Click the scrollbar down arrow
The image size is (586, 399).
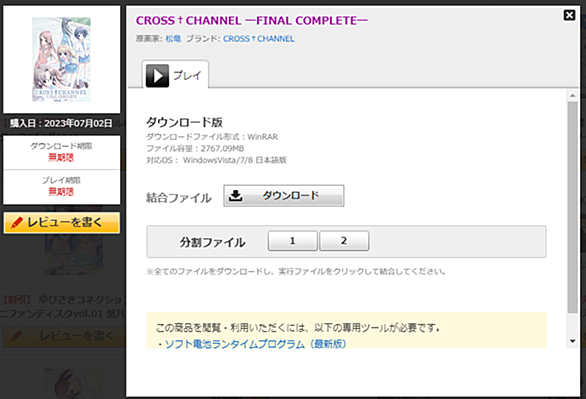572,341
